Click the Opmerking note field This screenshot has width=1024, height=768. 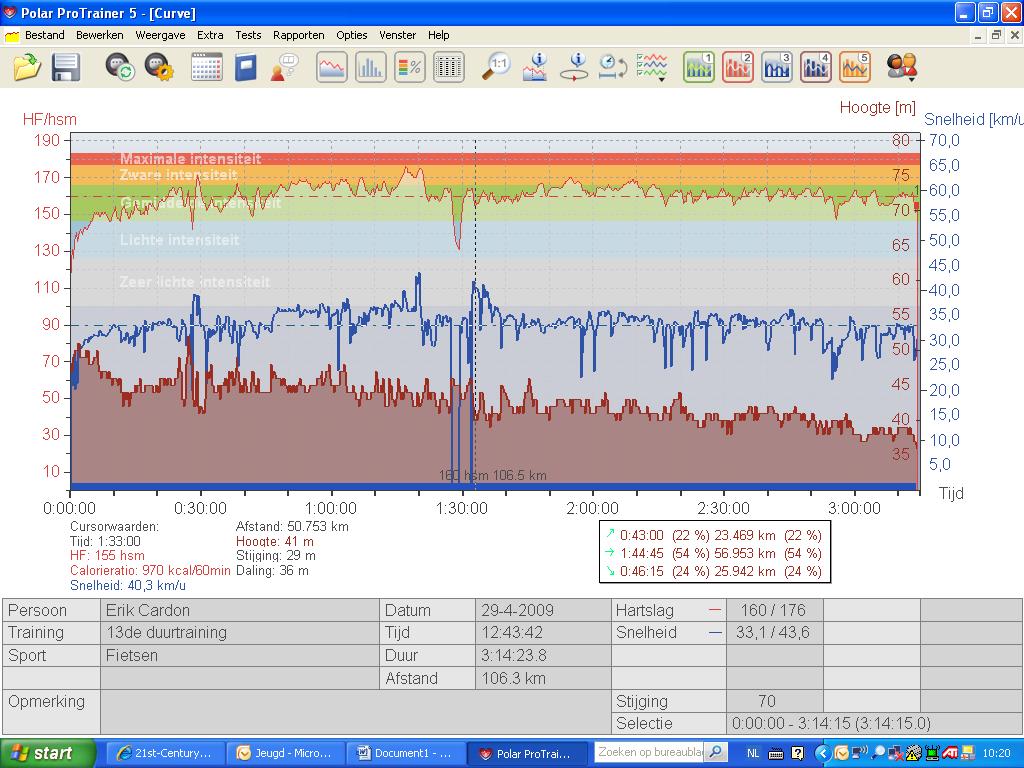[356, 712]
